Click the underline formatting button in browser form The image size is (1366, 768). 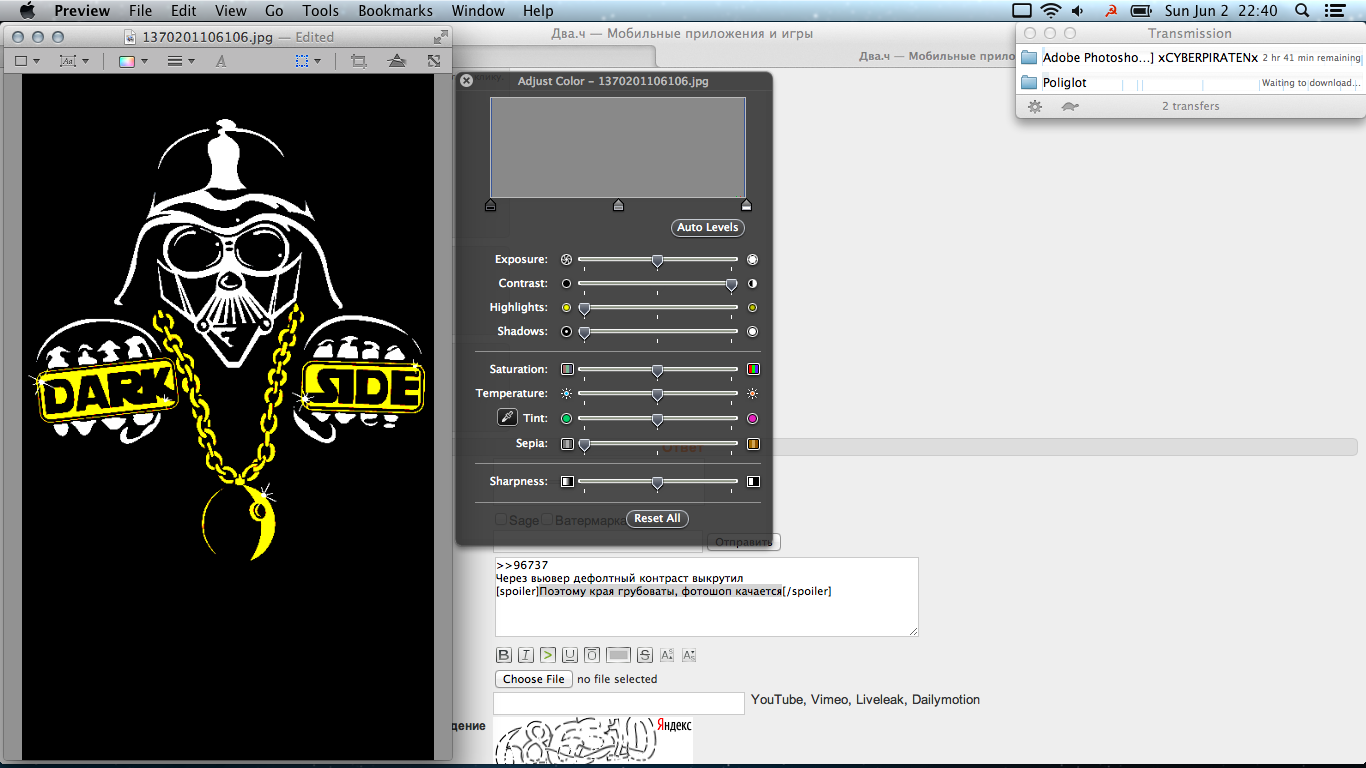570,655
